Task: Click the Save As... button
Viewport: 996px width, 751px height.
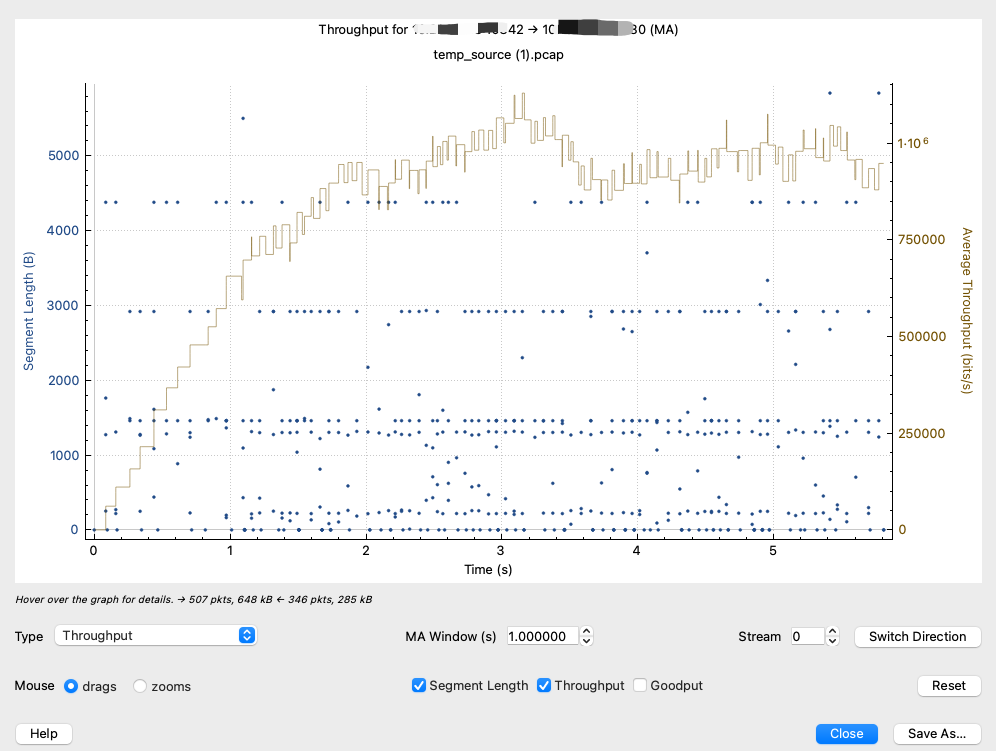Action: tap(936, 733)
